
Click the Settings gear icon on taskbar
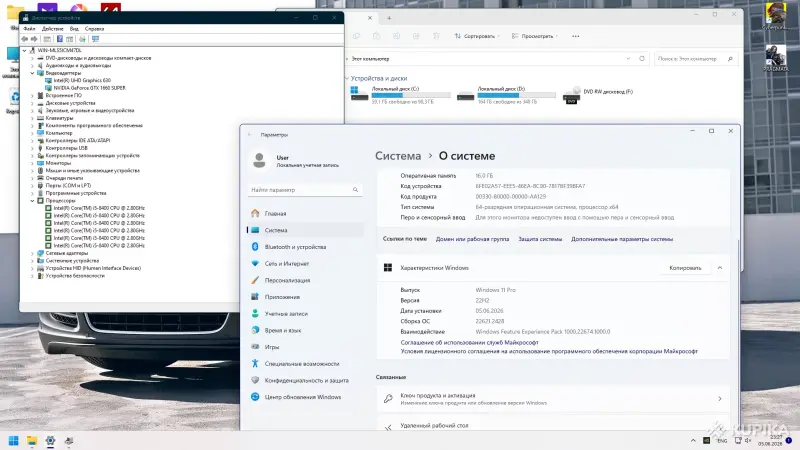[51, 441]
